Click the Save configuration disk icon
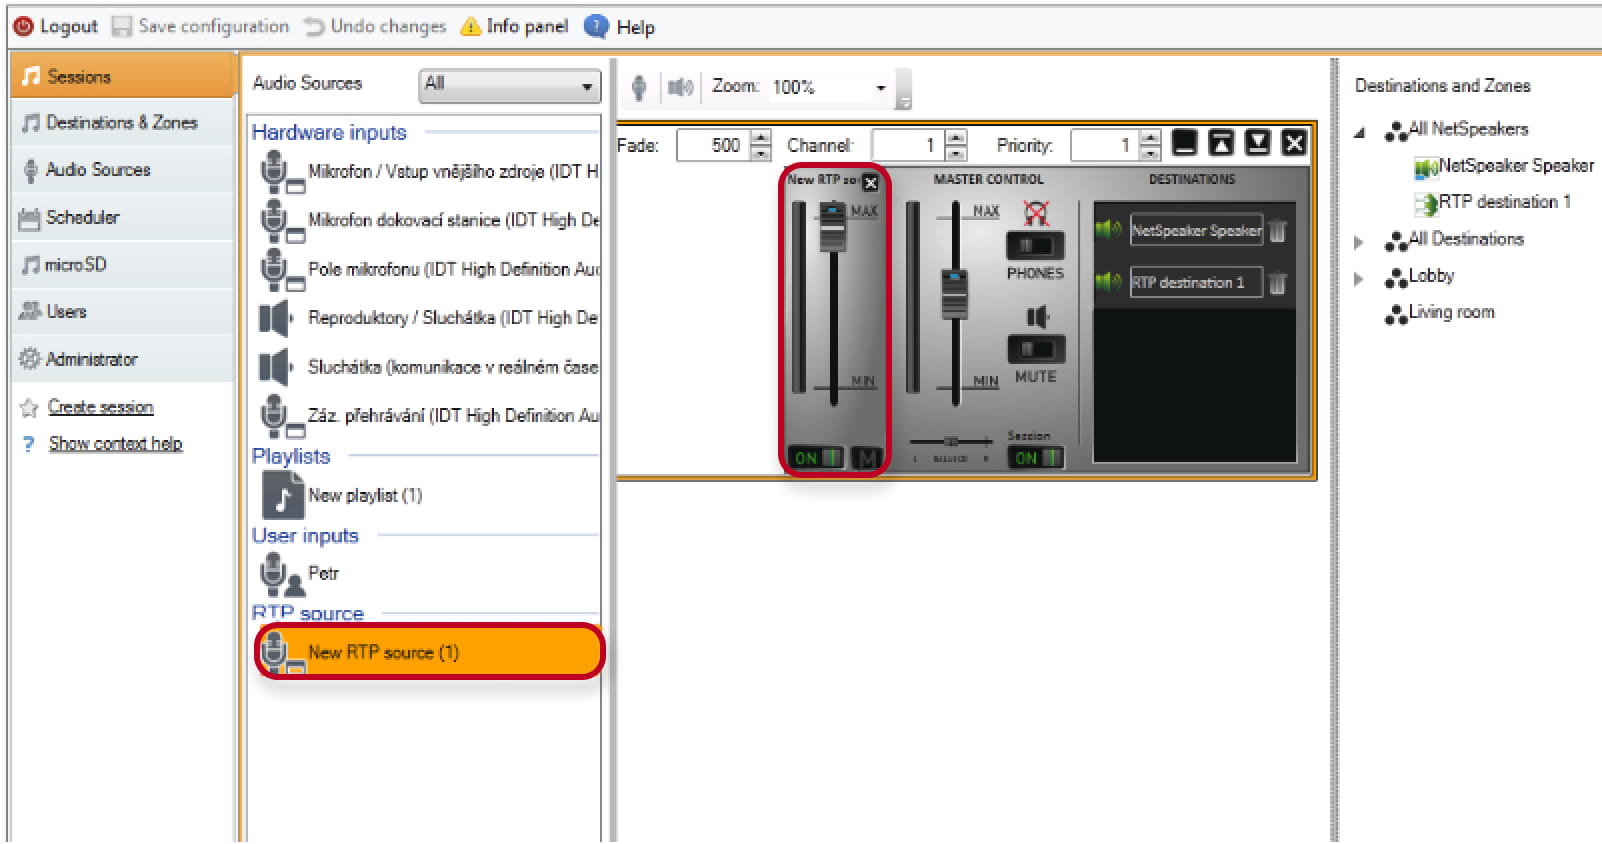This screenshot has height=844, width=1602. coord(122,27)
